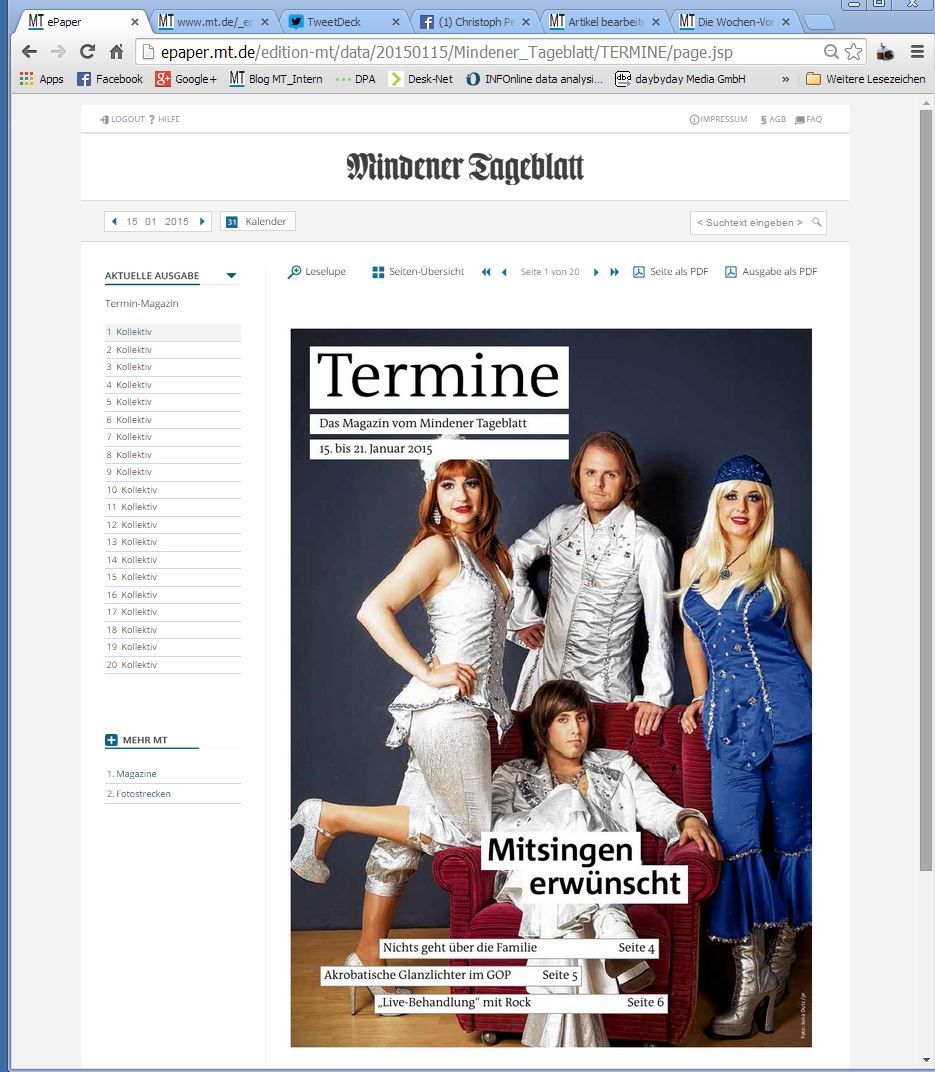
Task: Go to the next page arrow
Action: 596,272
